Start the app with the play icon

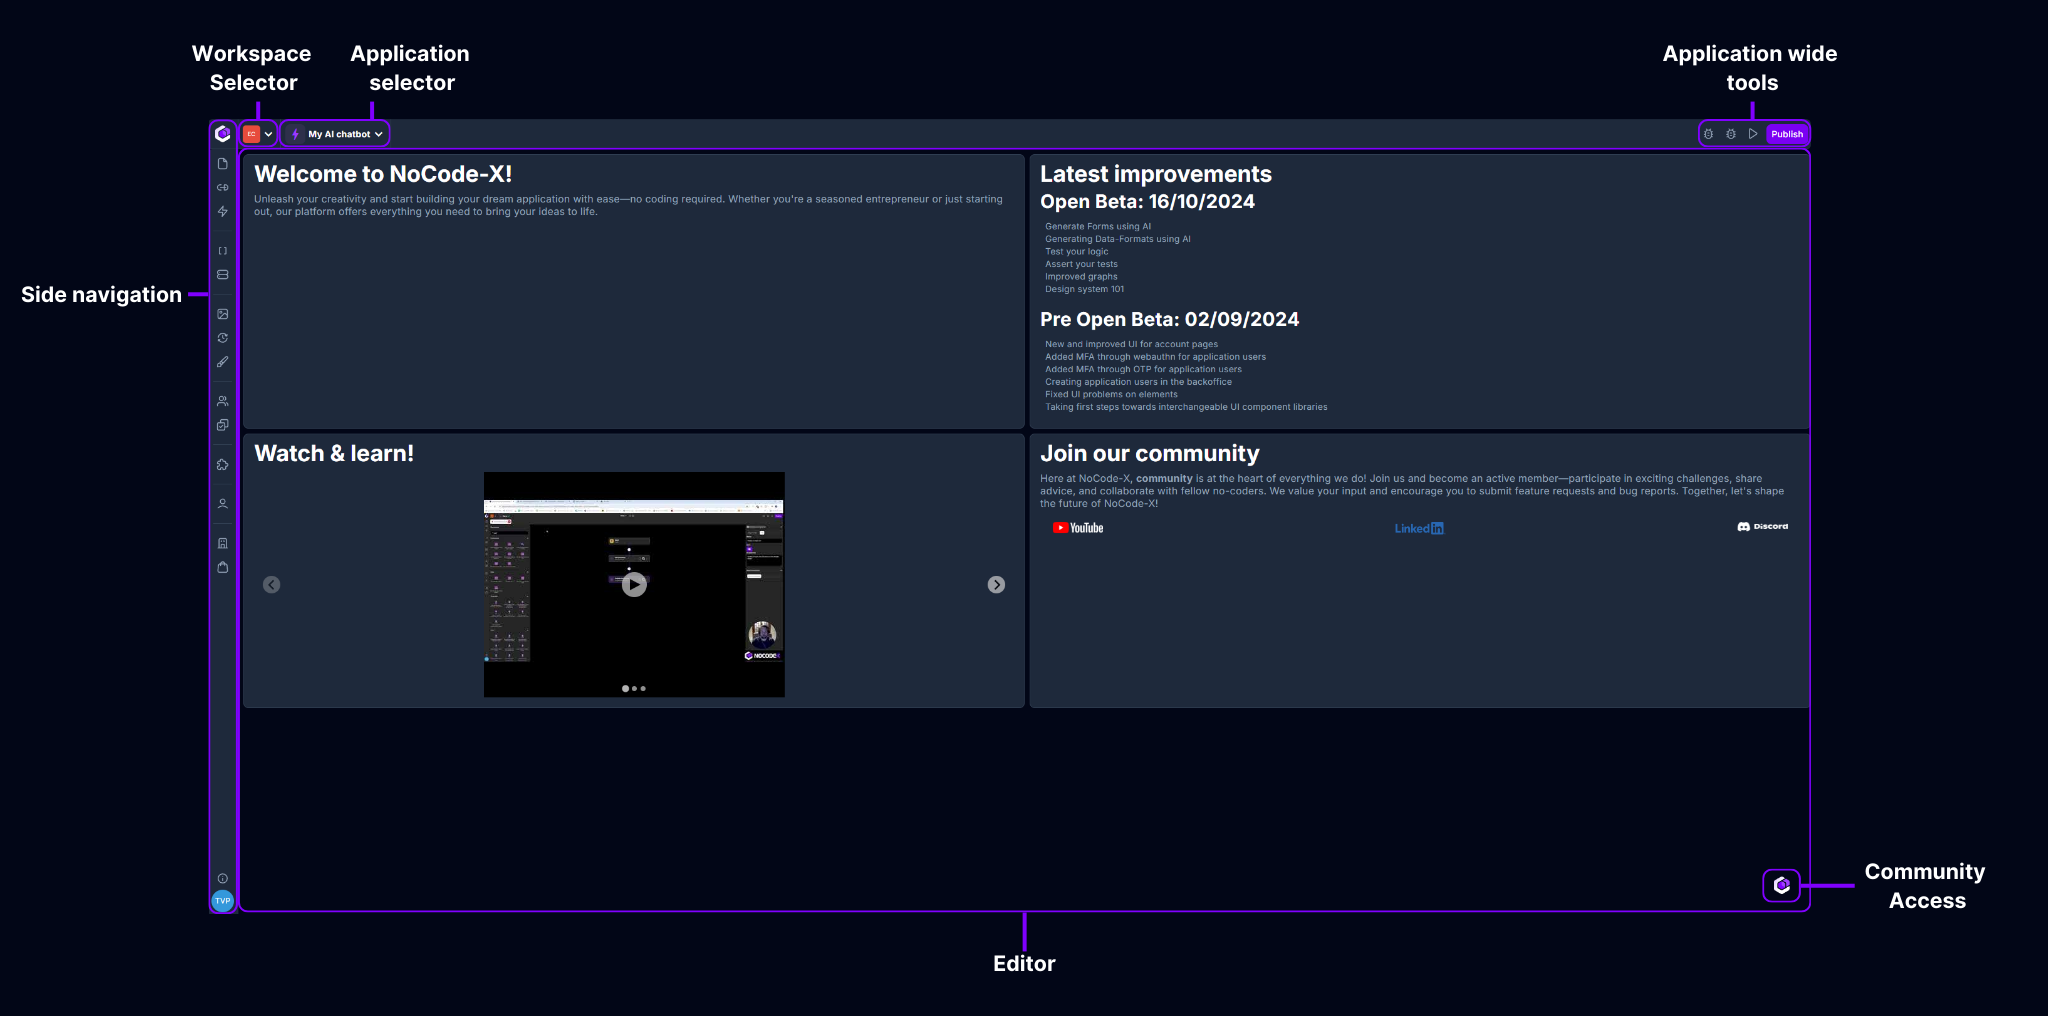pos(1752,133)
